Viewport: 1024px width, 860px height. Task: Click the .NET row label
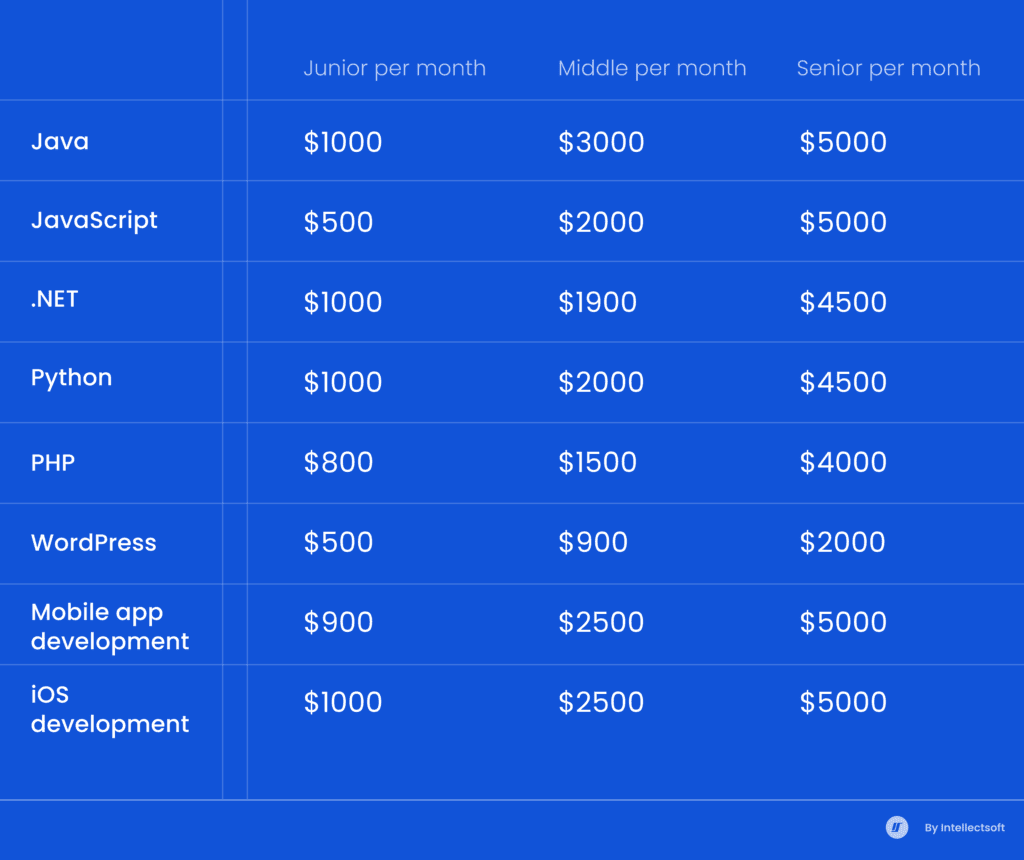[55, 299]
